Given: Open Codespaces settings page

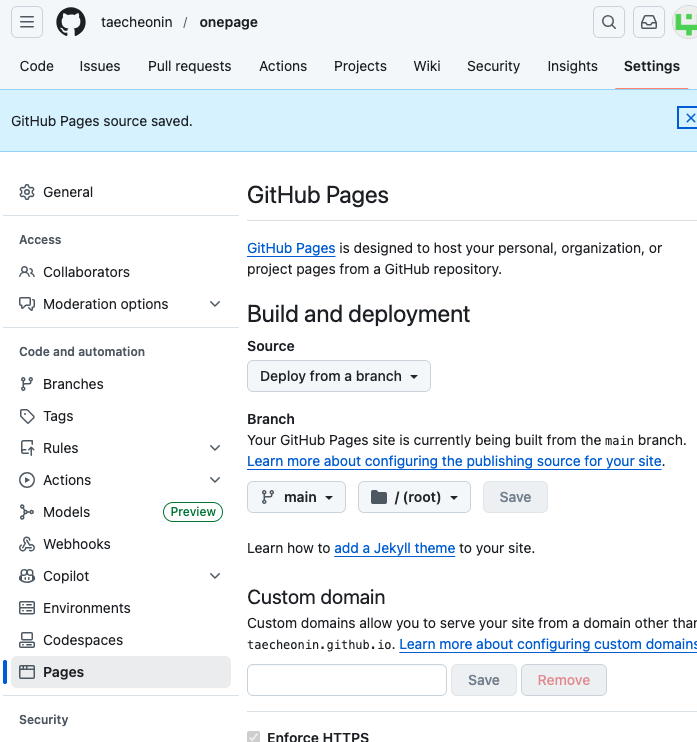Looking at the screenshot, I should pyautogui.click(x=121, y=640).
